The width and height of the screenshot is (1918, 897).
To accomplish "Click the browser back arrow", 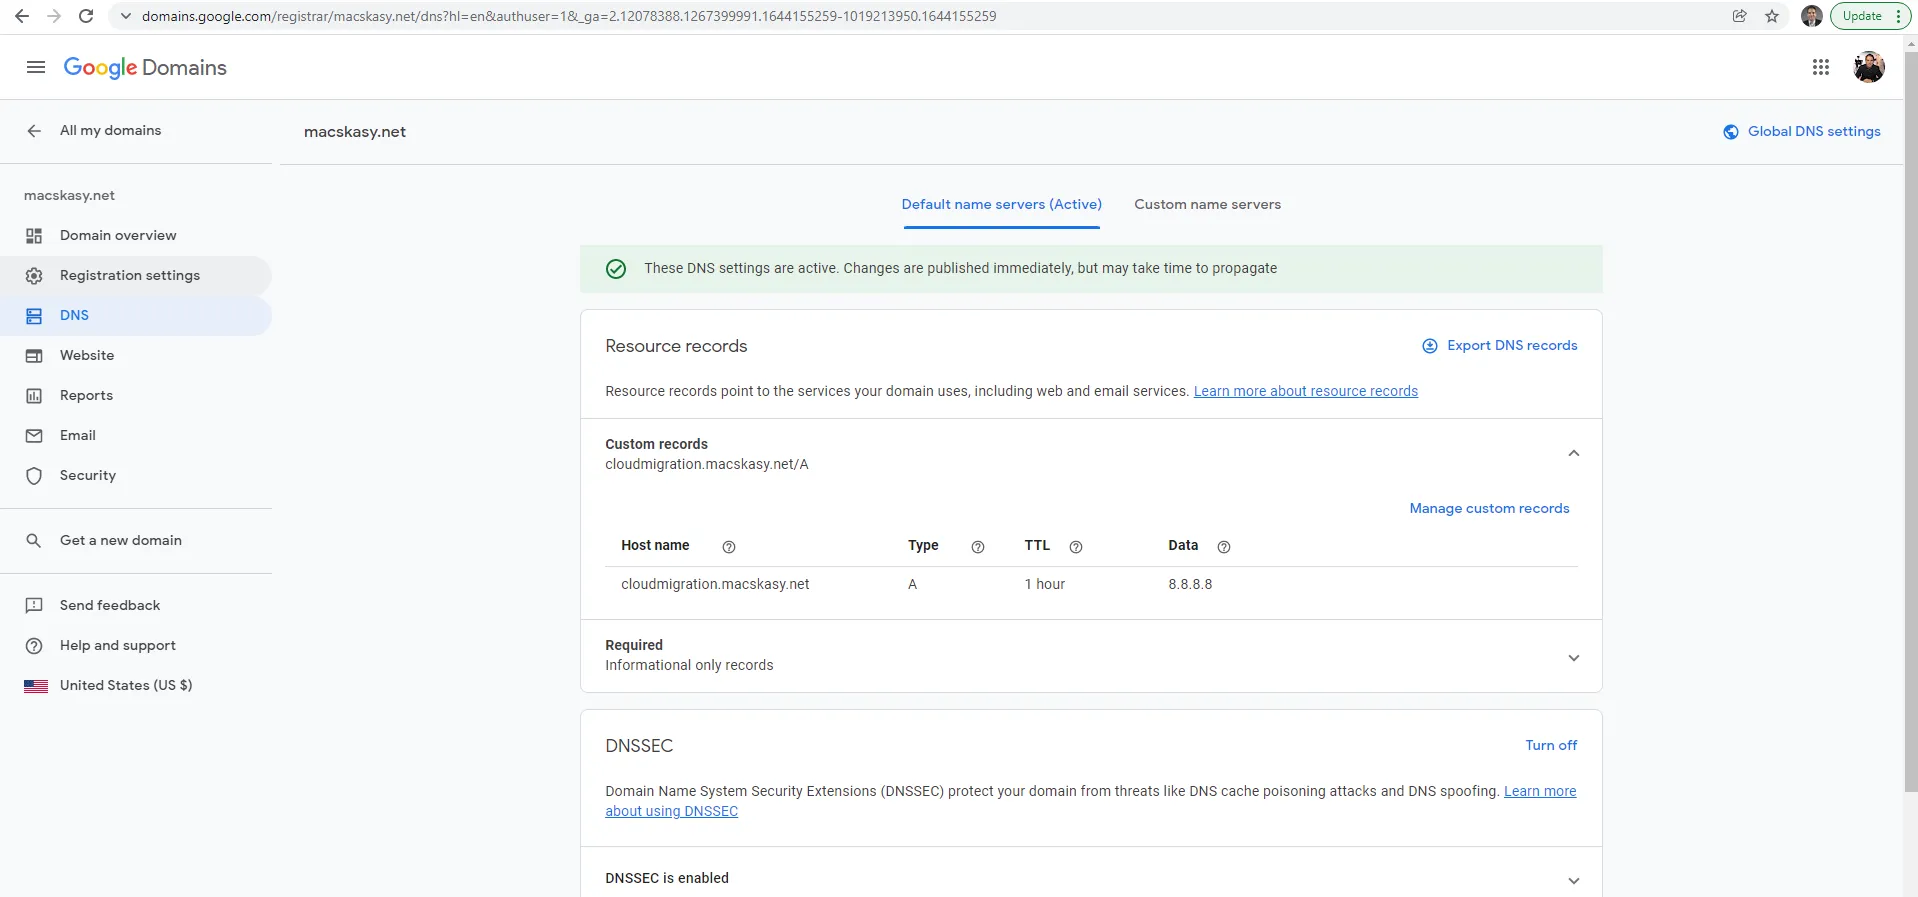I will (x=22, y=16).
